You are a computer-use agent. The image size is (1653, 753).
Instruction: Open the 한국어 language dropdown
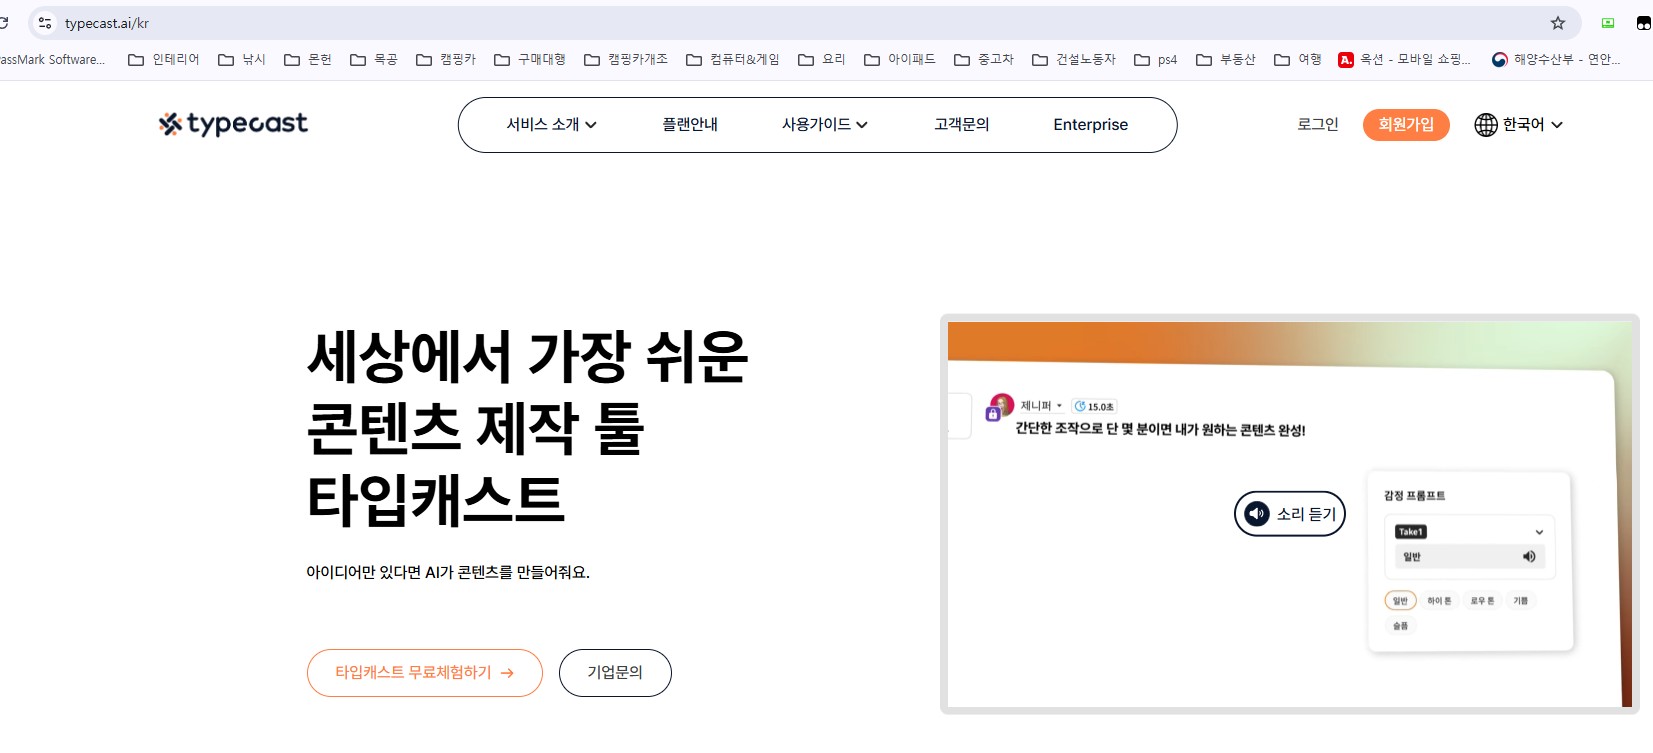click(1518, 124)
